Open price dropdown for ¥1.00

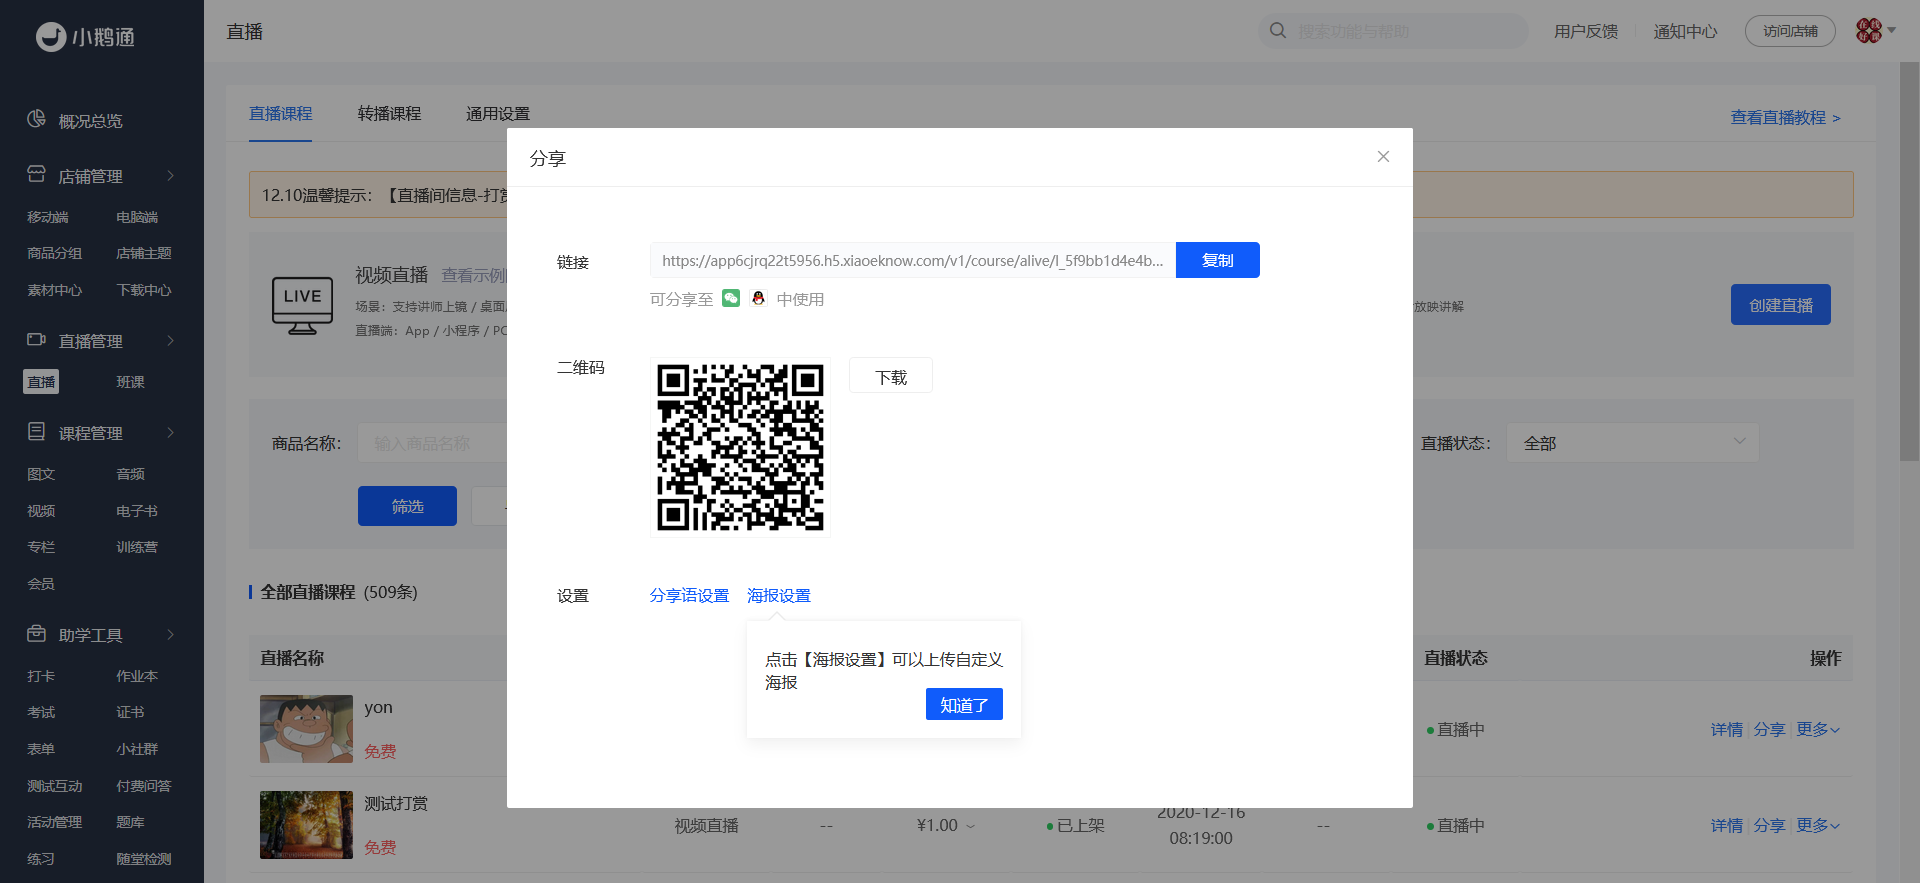point(970,826)
